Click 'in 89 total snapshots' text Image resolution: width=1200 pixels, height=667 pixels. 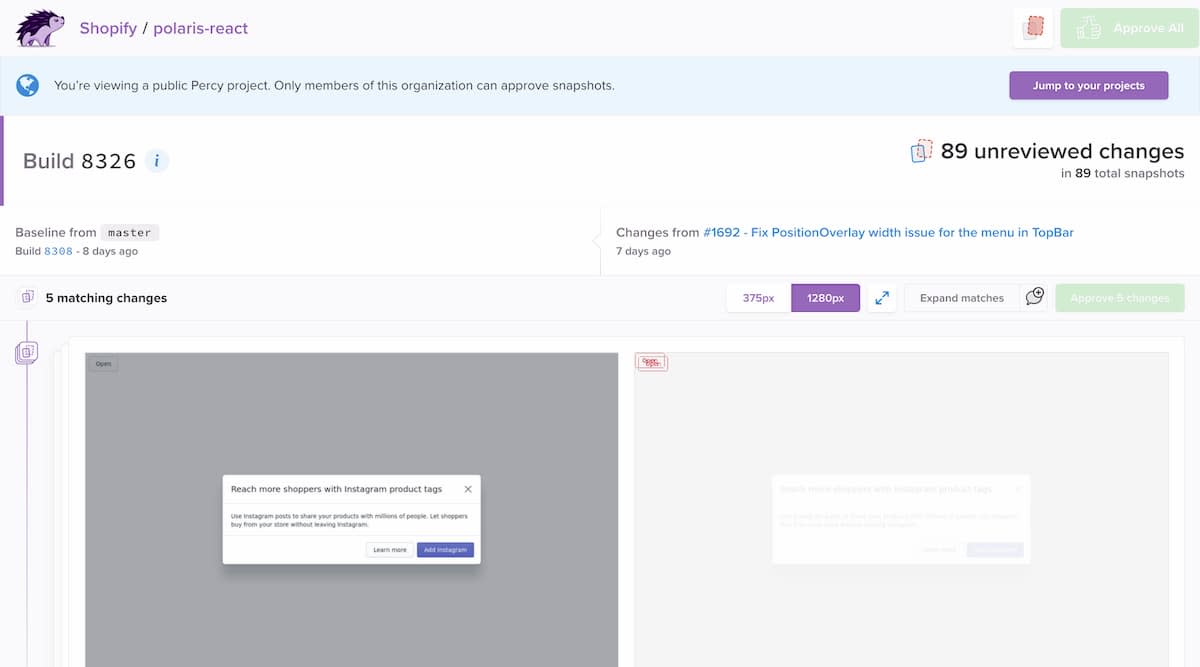pos(1122,173)
